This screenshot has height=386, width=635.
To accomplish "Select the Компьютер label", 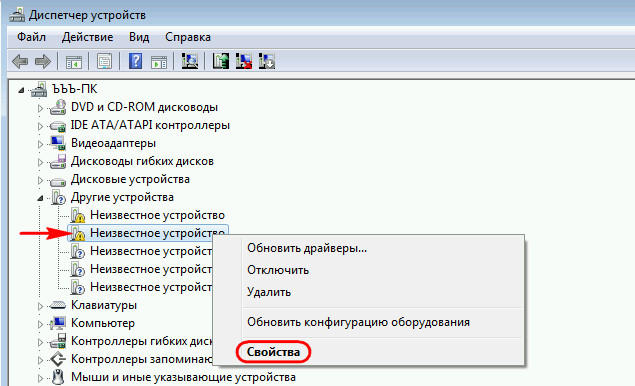I will click(103, 323).
